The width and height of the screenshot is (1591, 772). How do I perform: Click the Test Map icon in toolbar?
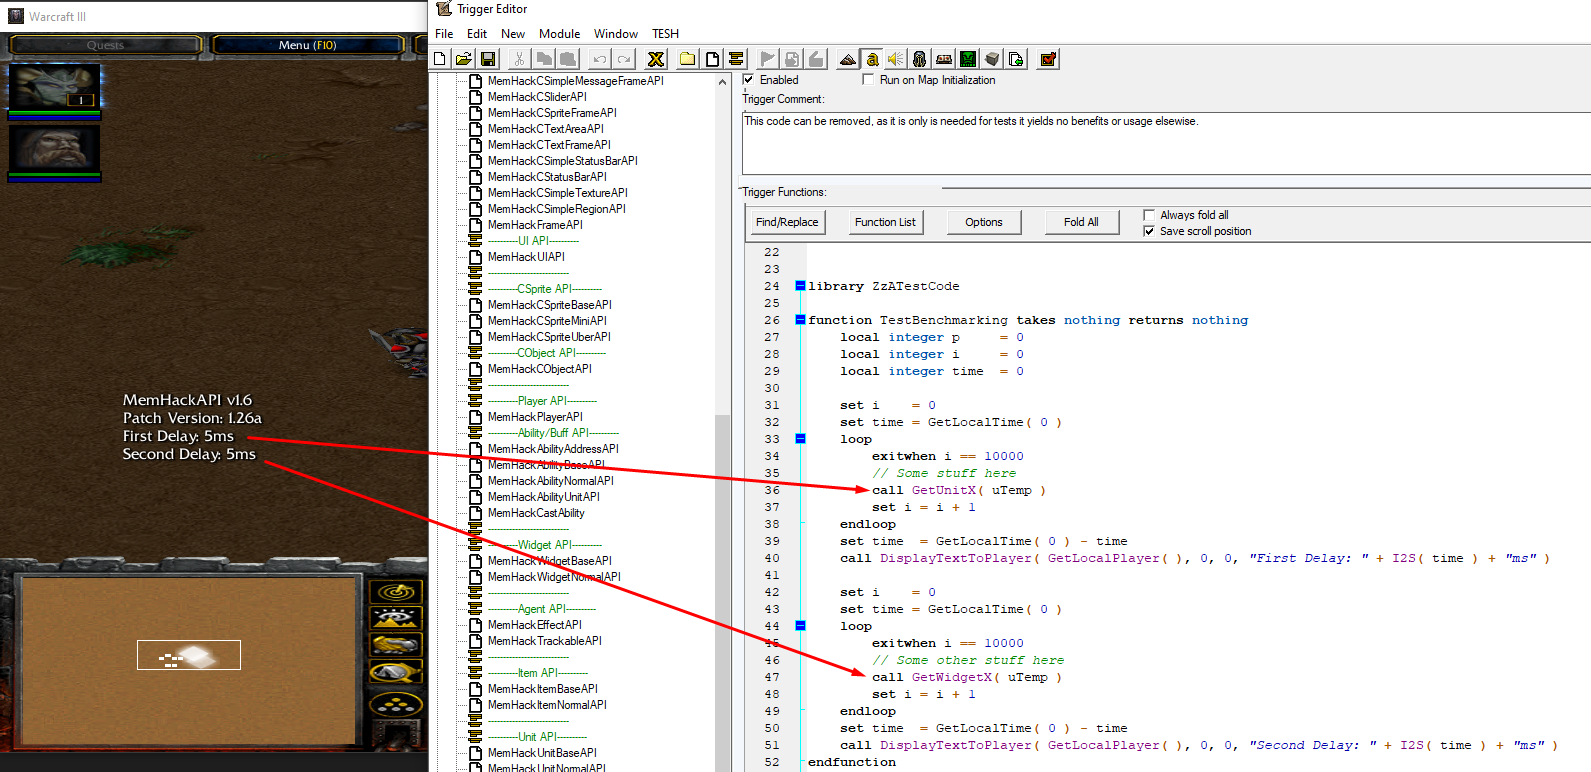coord(1048,59)
